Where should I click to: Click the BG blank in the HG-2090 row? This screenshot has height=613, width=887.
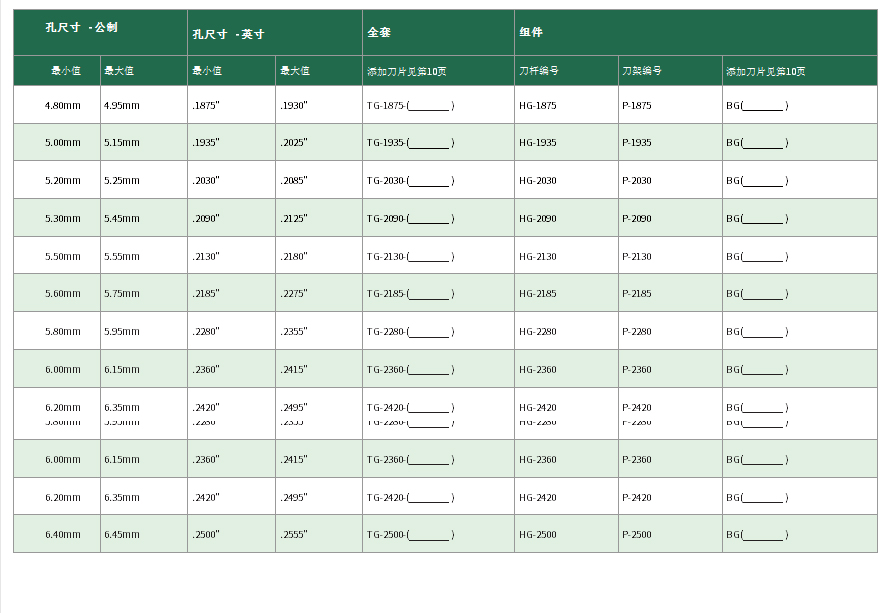[763, 219]
